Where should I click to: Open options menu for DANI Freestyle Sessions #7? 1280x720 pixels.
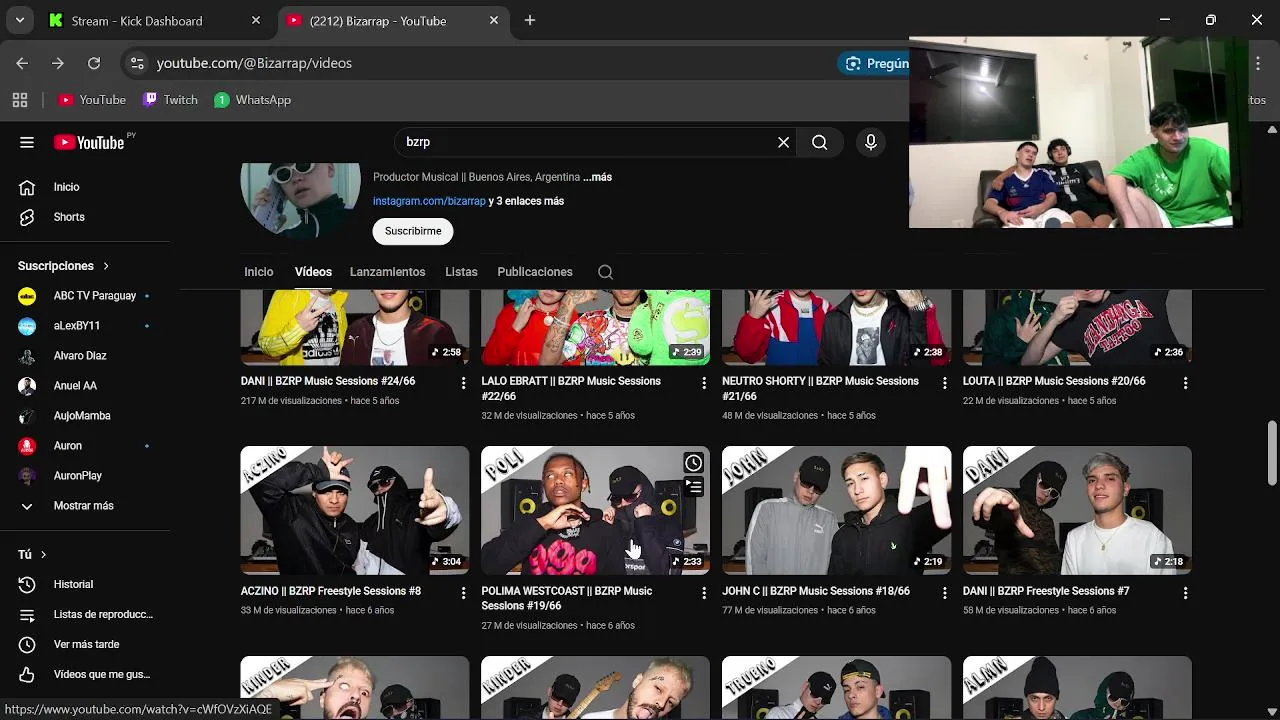tap(1185, 593)
